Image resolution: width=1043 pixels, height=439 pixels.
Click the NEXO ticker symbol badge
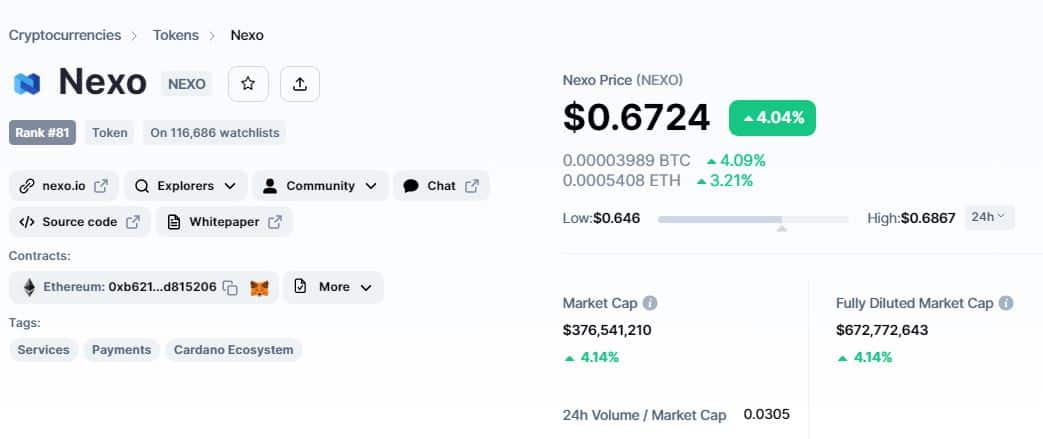coord(186,84)
